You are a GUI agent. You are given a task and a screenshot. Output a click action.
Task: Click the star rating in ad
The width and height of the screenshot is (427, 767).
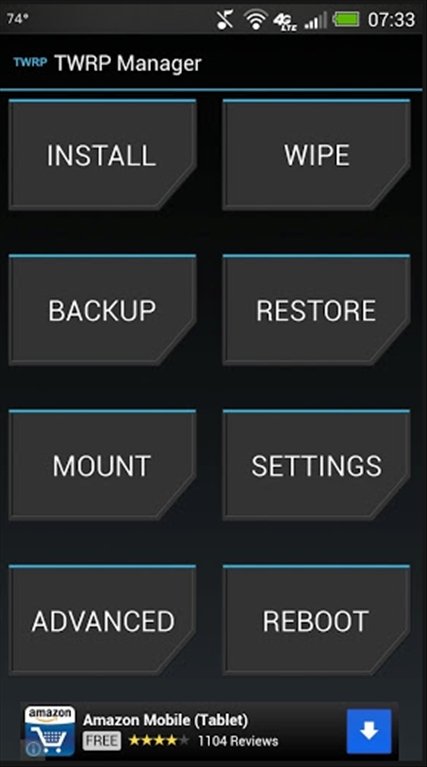coord(158,741)
